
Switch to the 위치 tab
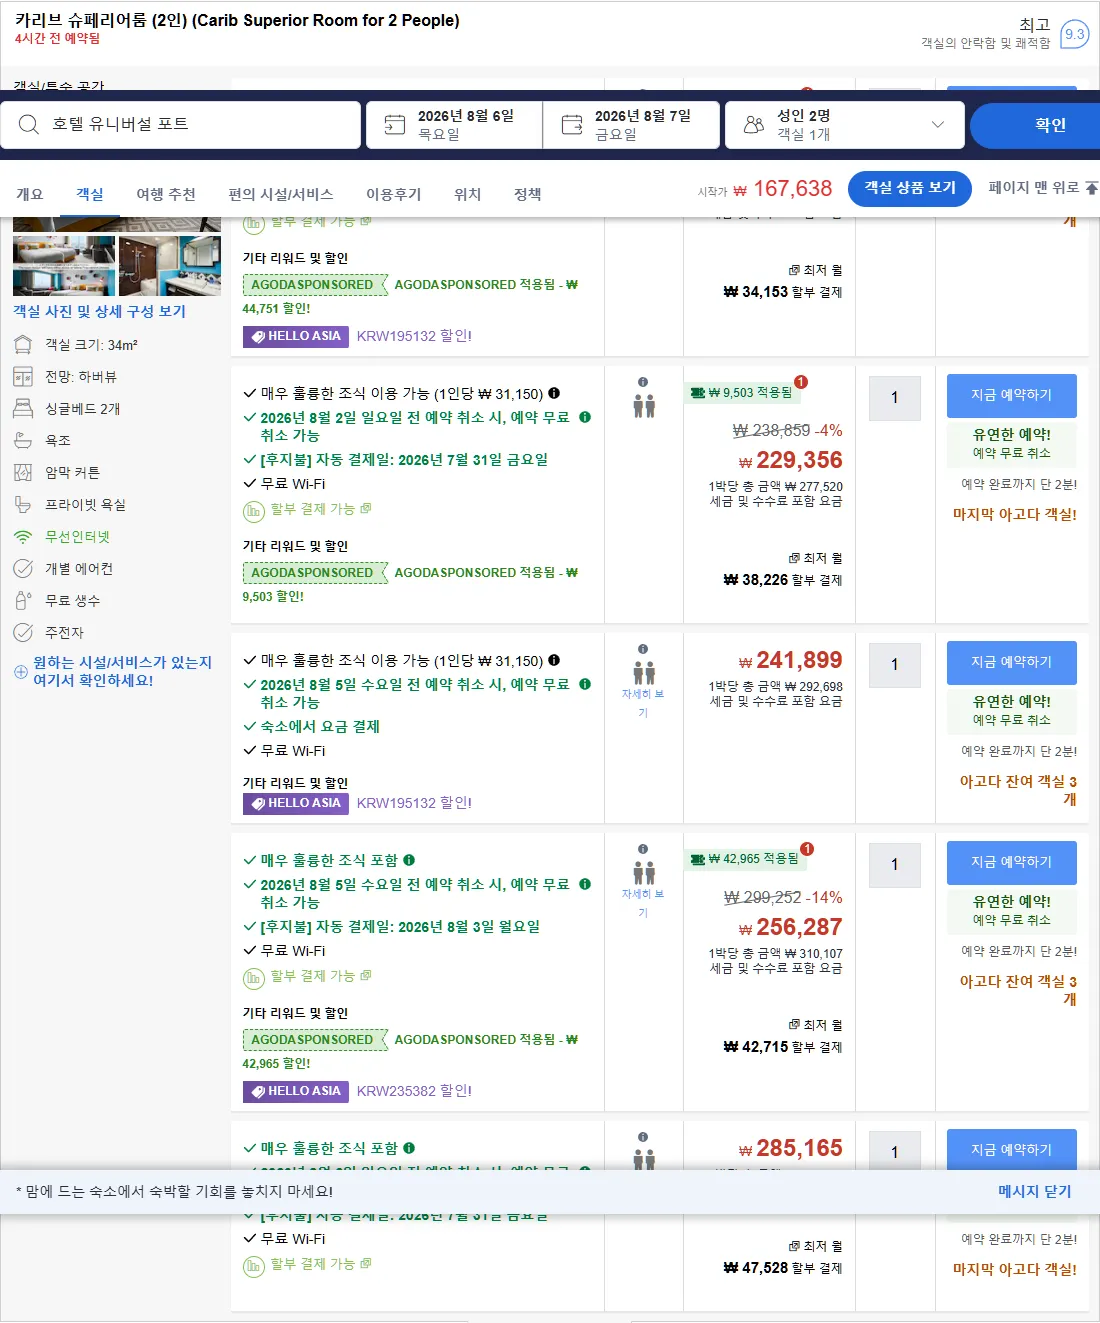click(468, 194)
